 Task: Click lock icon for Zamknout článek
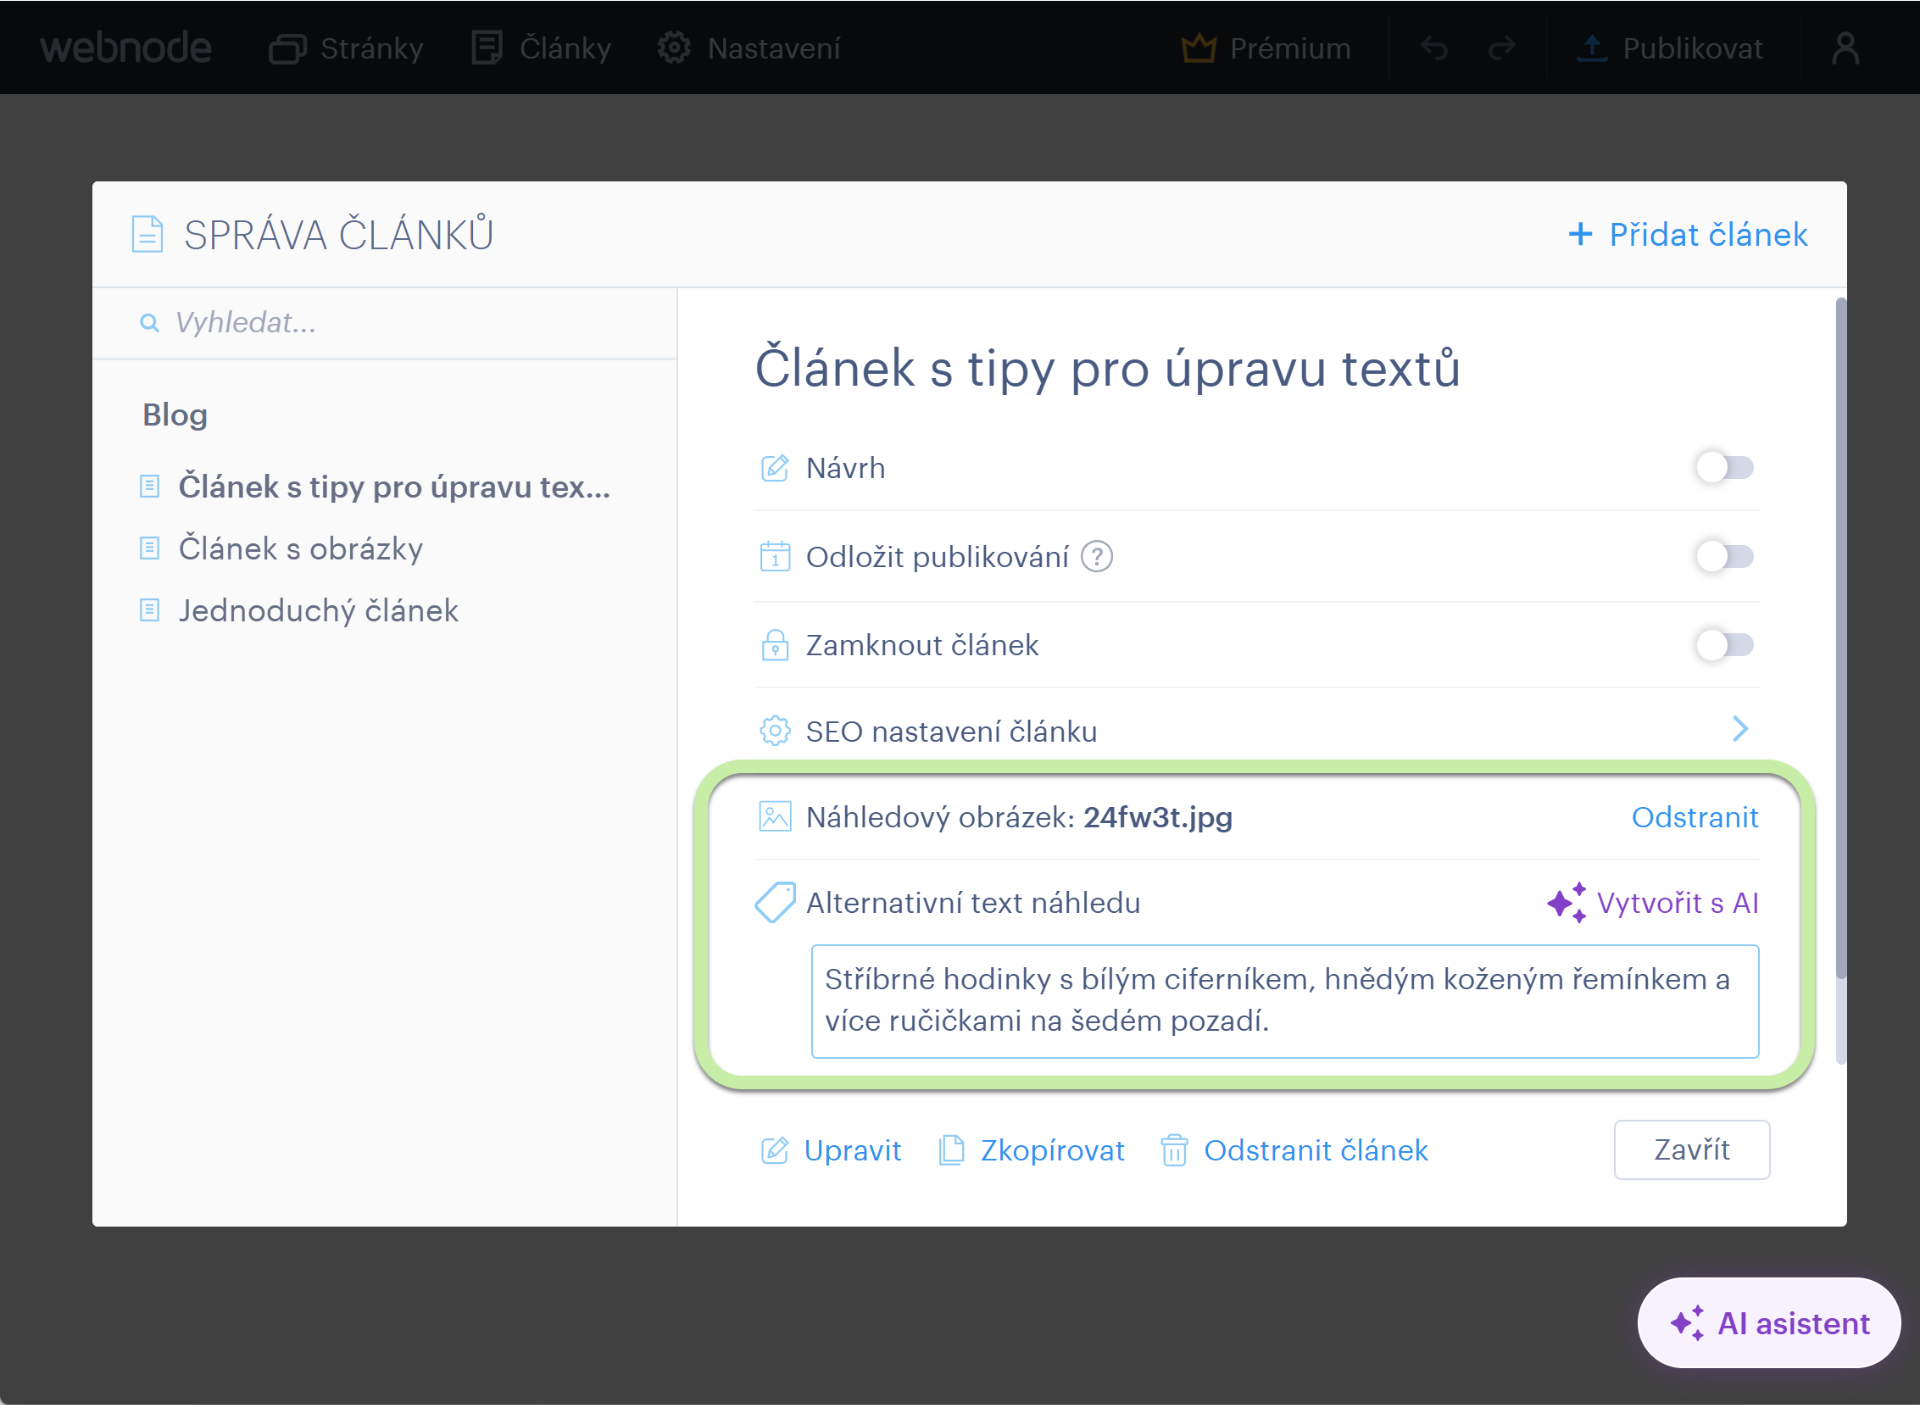(x=775, y=645)
